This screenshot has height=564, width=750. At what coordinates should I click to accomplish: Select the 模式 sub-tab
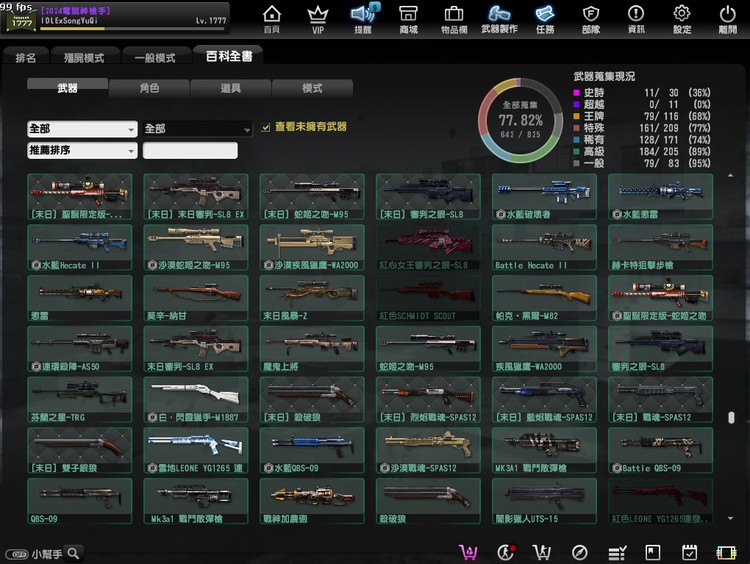pyautogui.click(x=312, y=88)
